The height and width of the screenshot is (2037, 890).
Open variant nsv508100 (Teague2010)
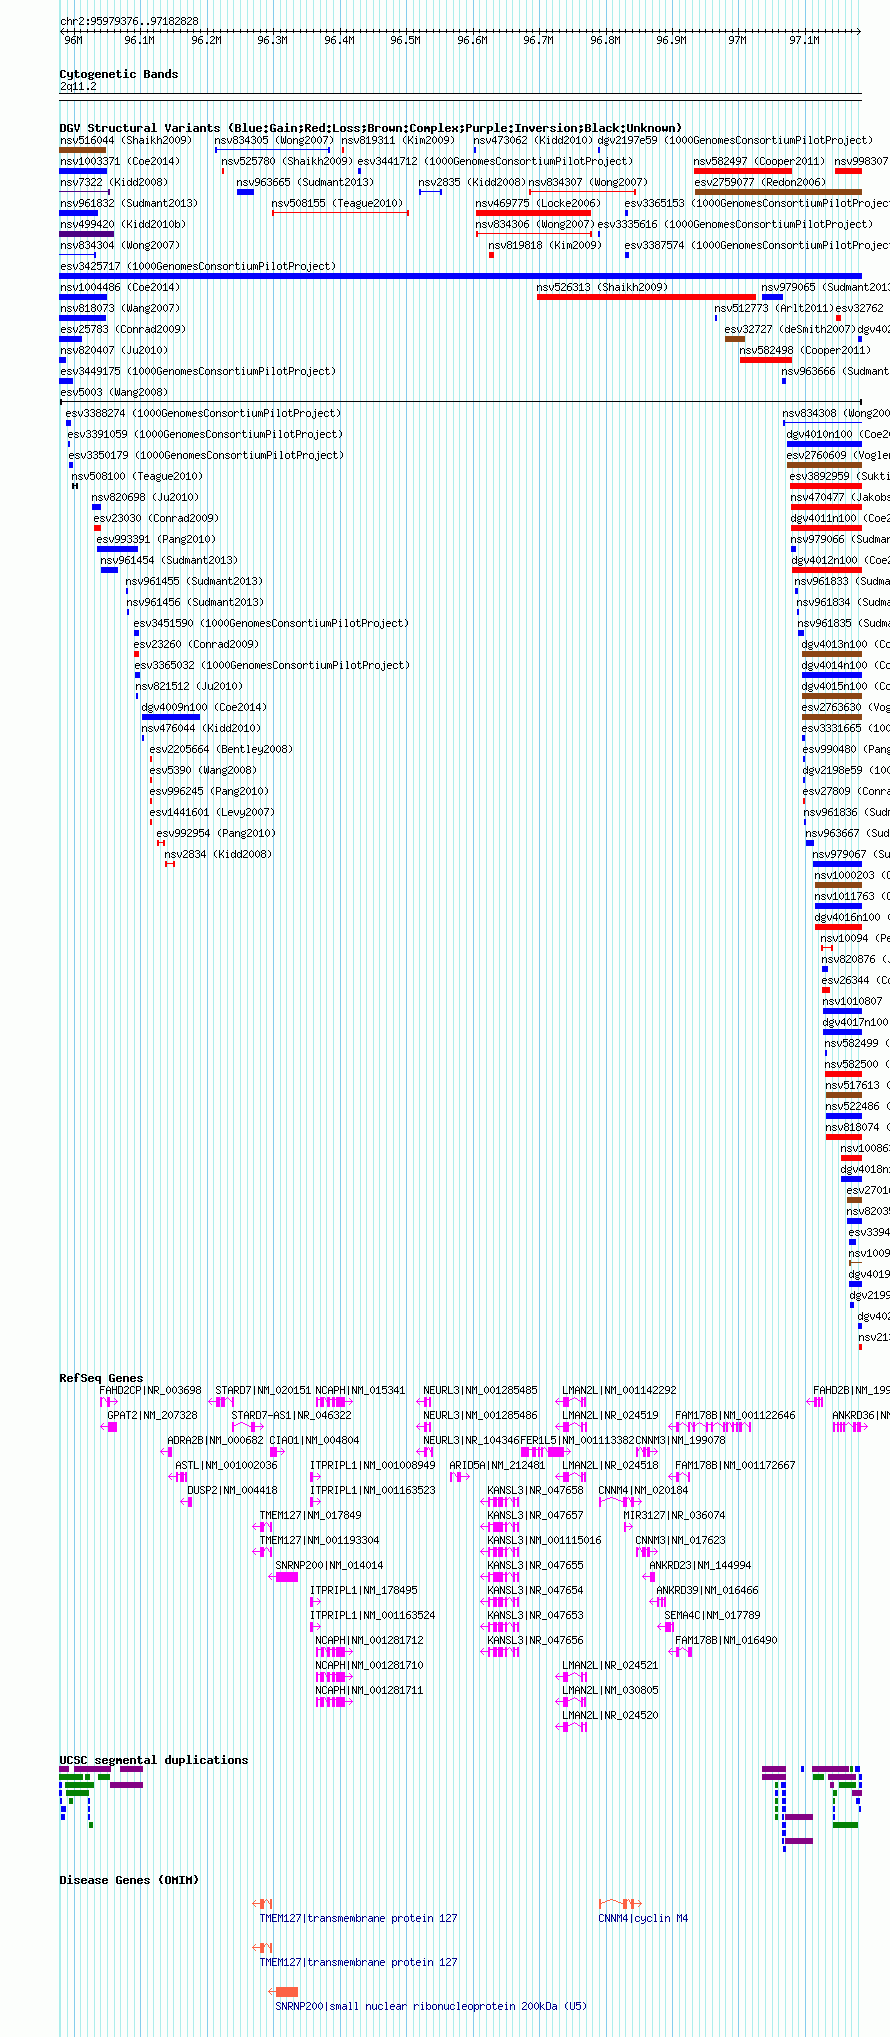click(x=137, y=476)
